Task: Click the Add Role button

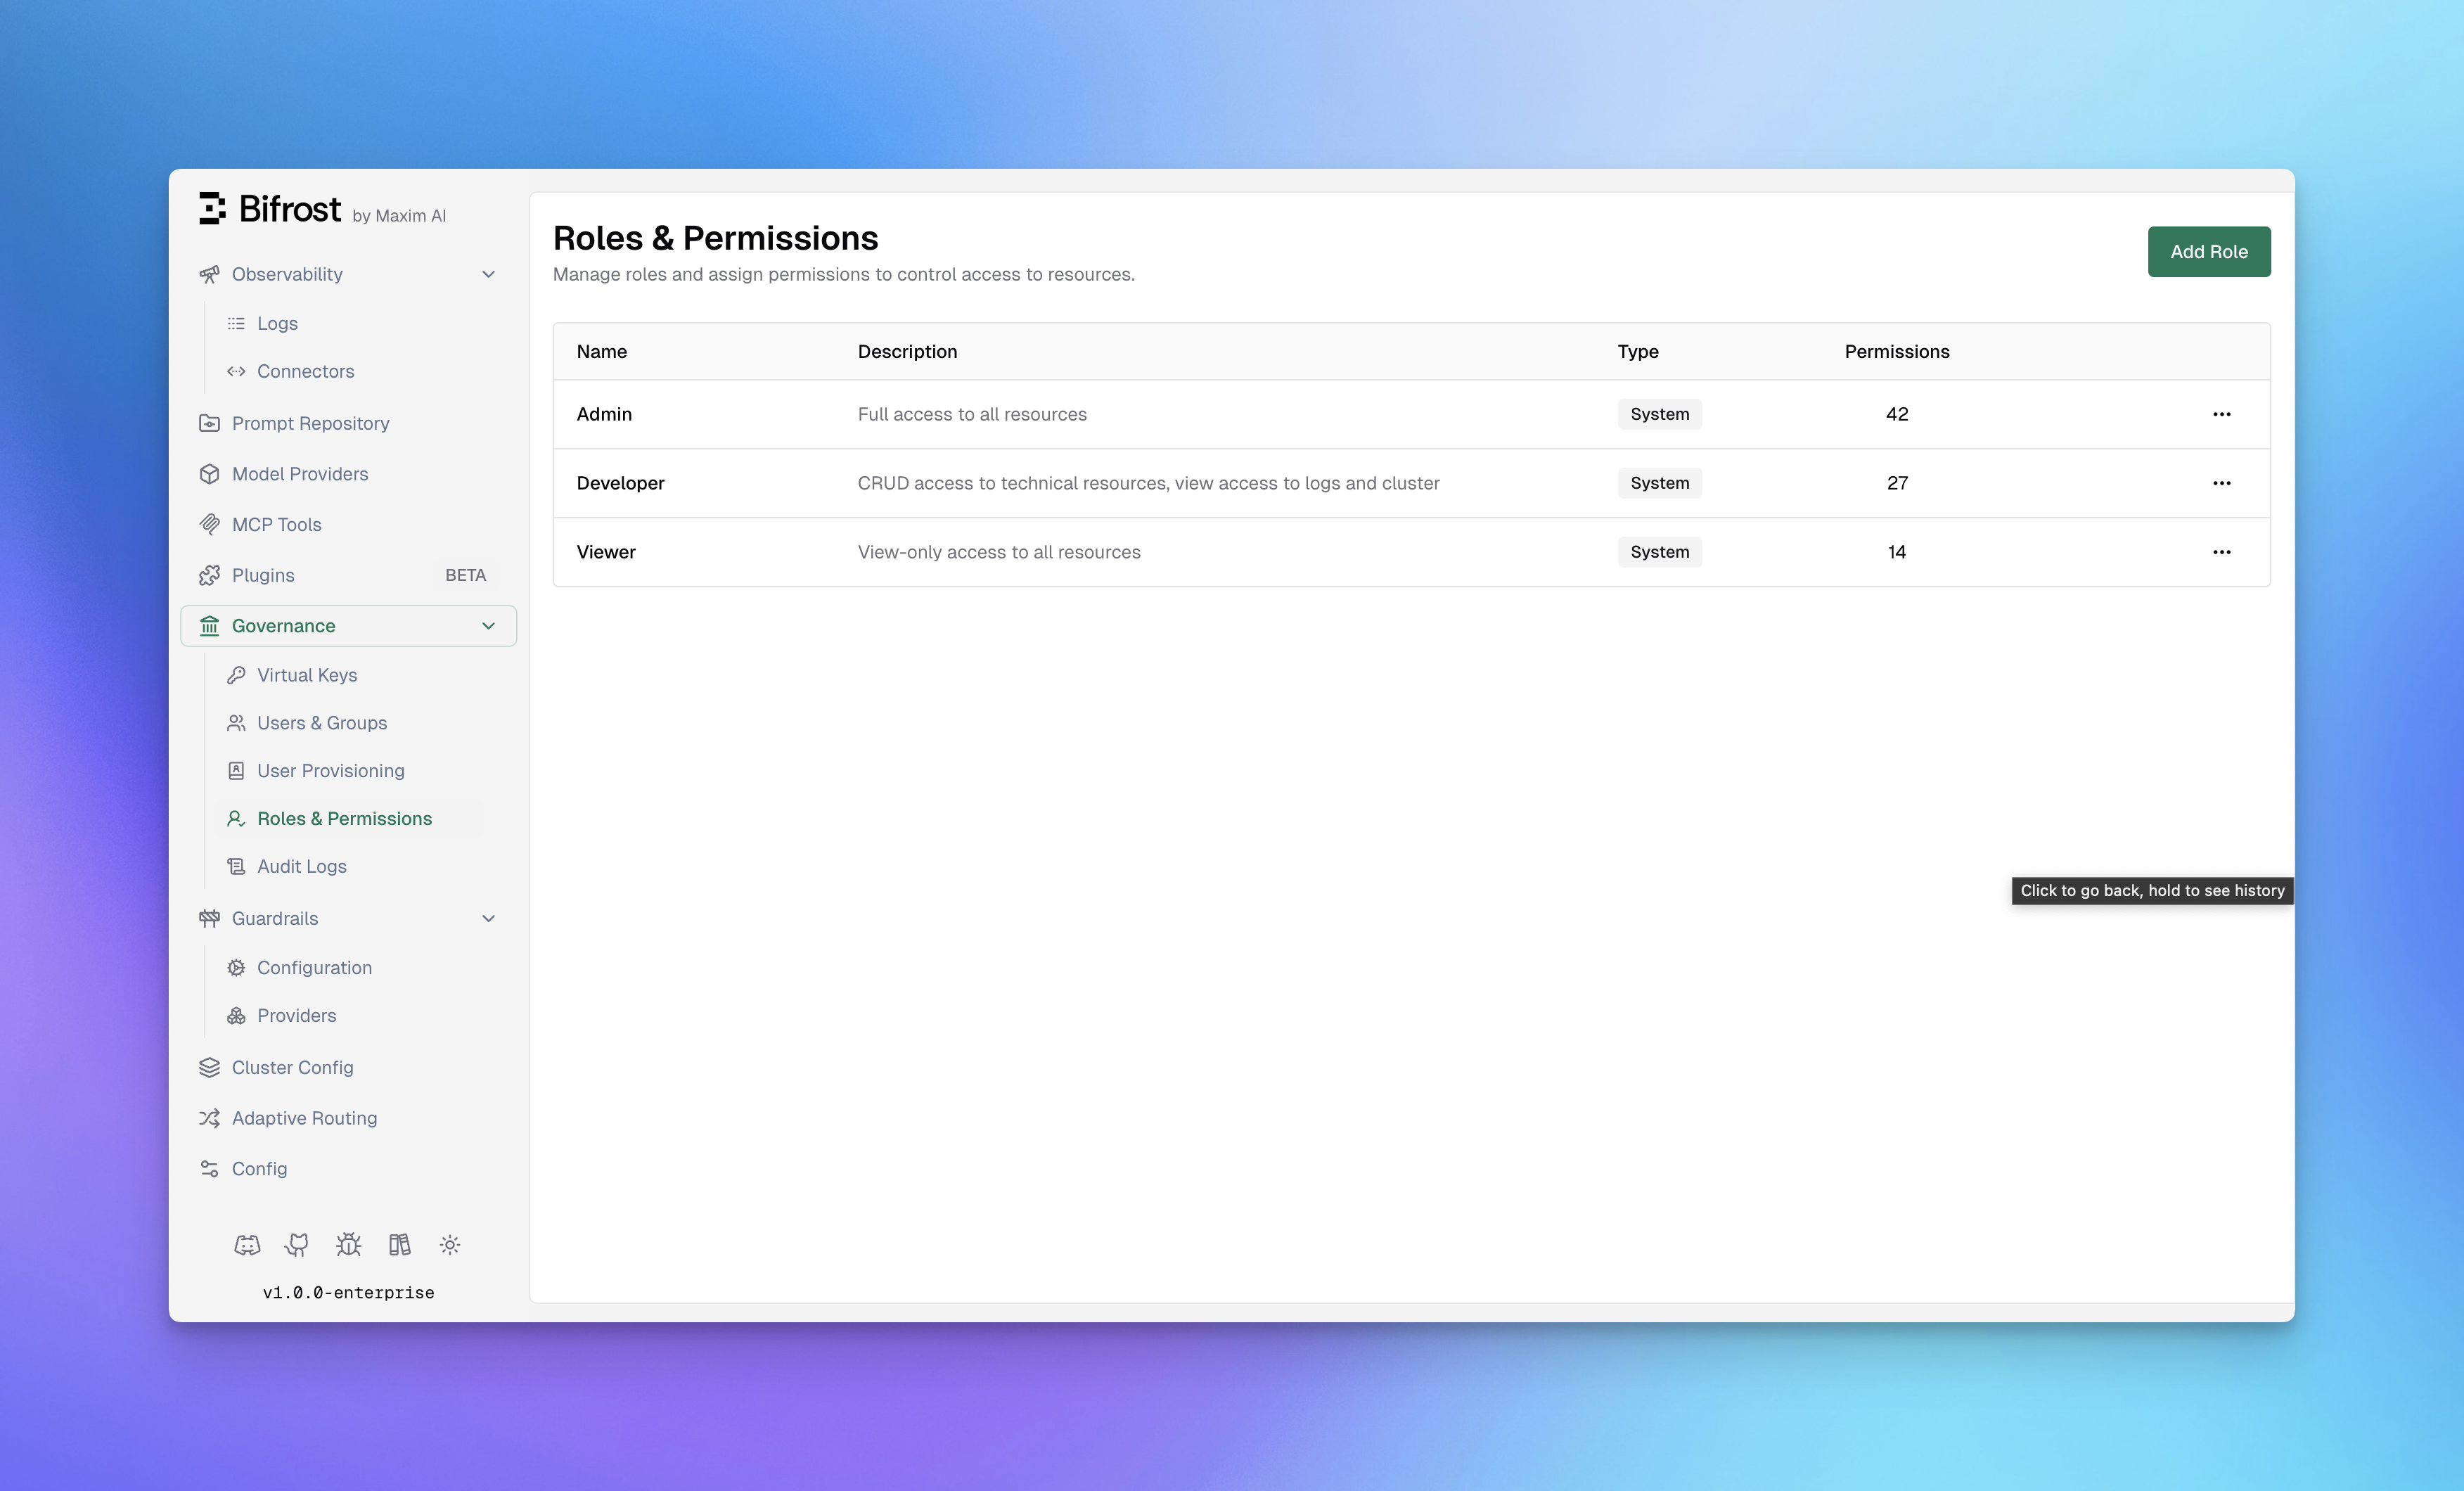Action: click(x=2209, y=251)
